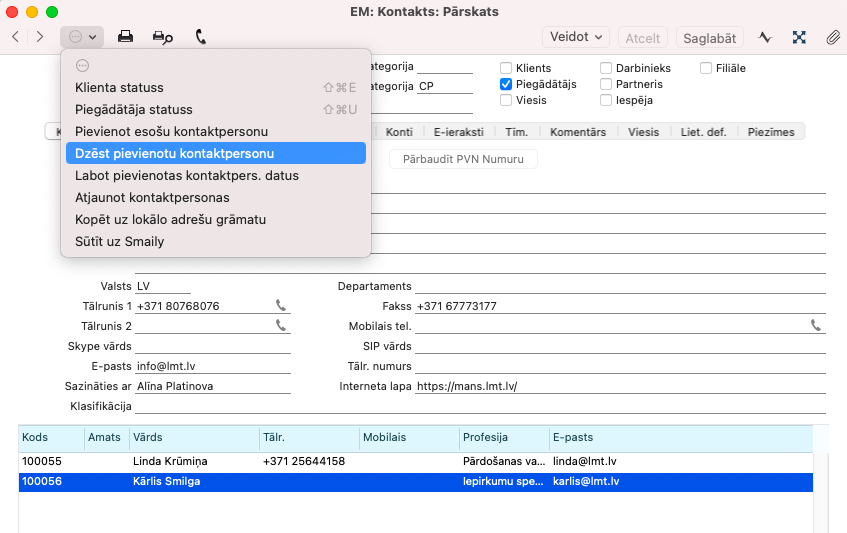Screen dimensions: 847x533
Task: Click the activity waveform icon
Action: click(765, 37)
